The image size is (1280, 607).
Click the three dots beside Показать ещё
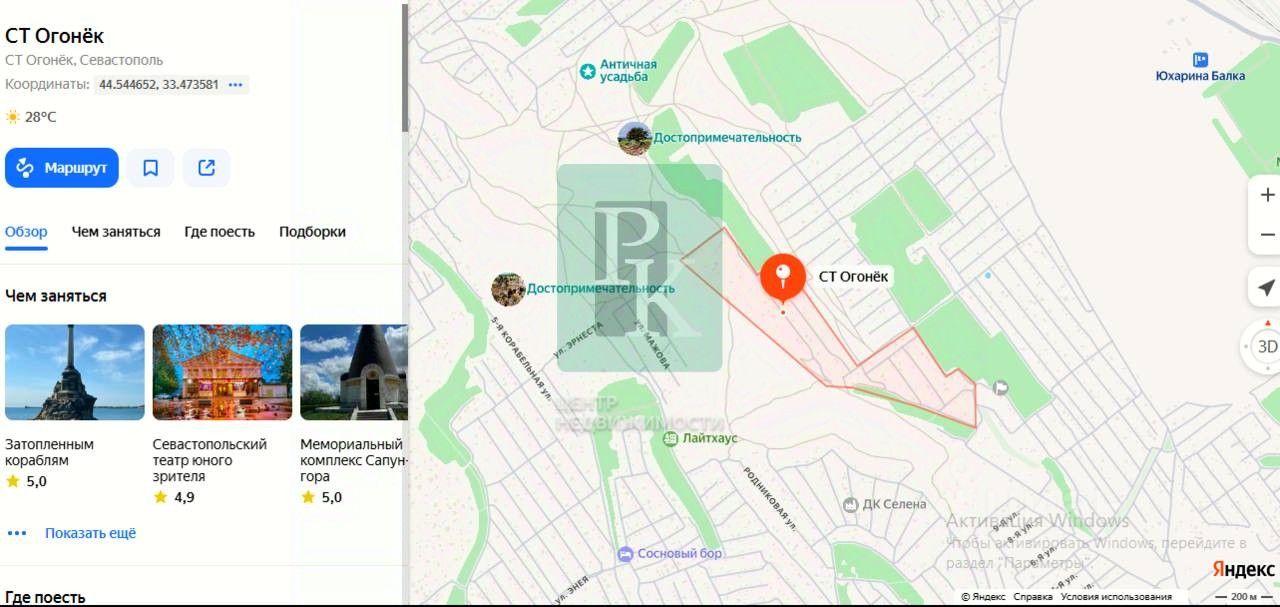coord(16,533)
